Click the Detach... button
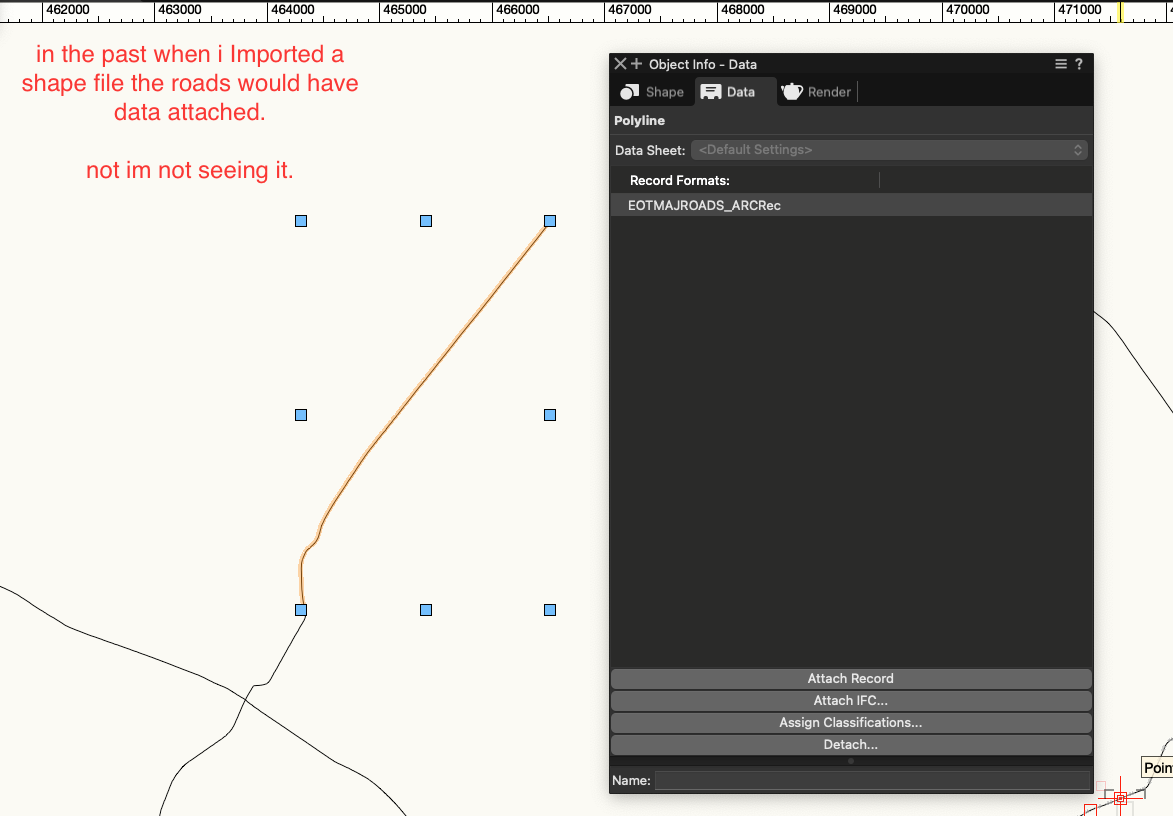The image size is (1173, 816). (850, 745)
